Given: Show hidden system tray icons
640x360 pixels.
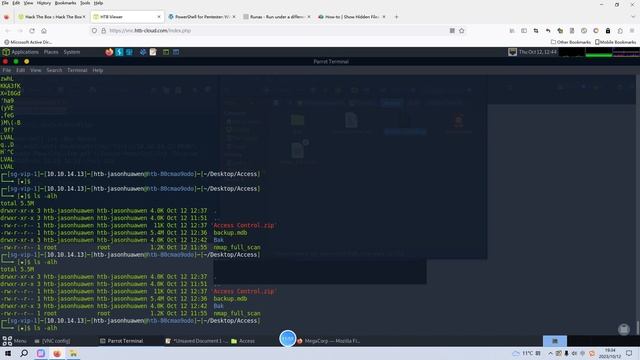Looking at the screenshot, I should 550,353.
